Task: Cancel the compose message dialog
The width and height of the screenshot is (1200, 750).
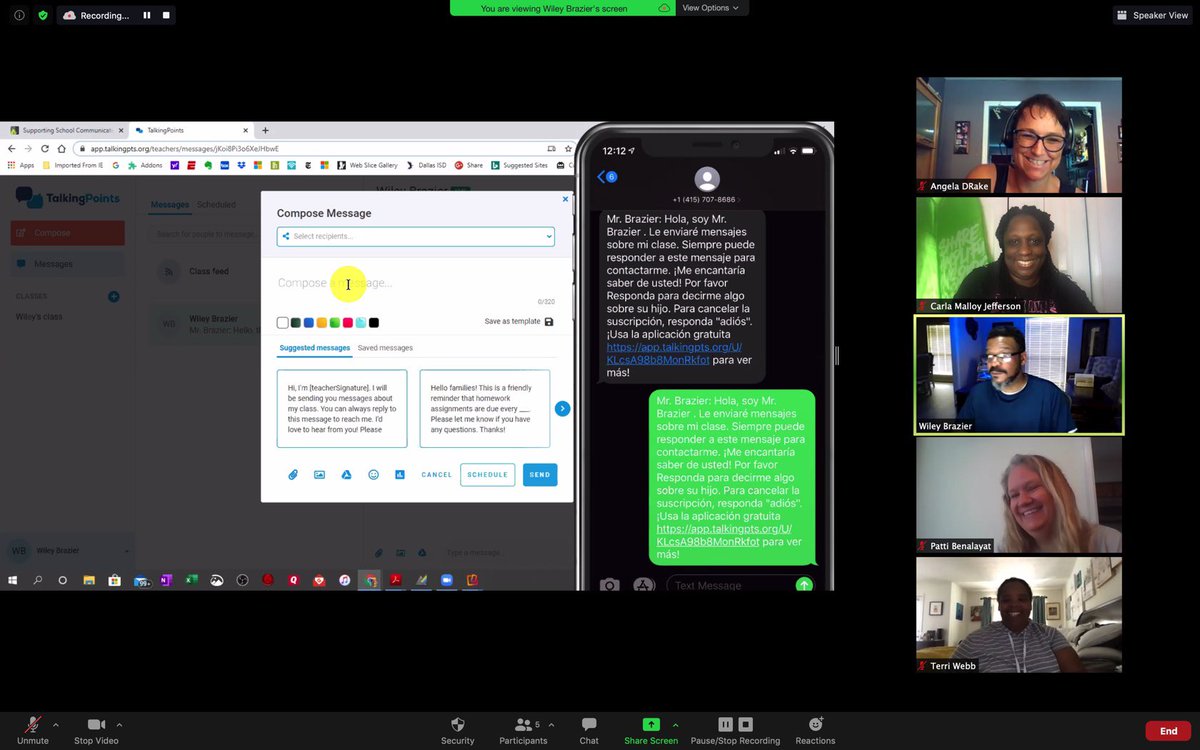Action: (x=437, y=474)
